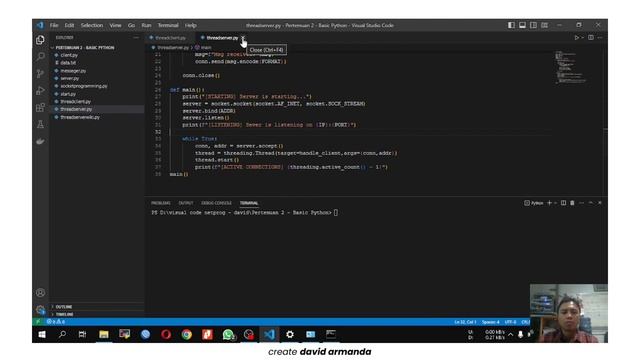Split the editor to the right
640x360 pixels.
[591, 38]
